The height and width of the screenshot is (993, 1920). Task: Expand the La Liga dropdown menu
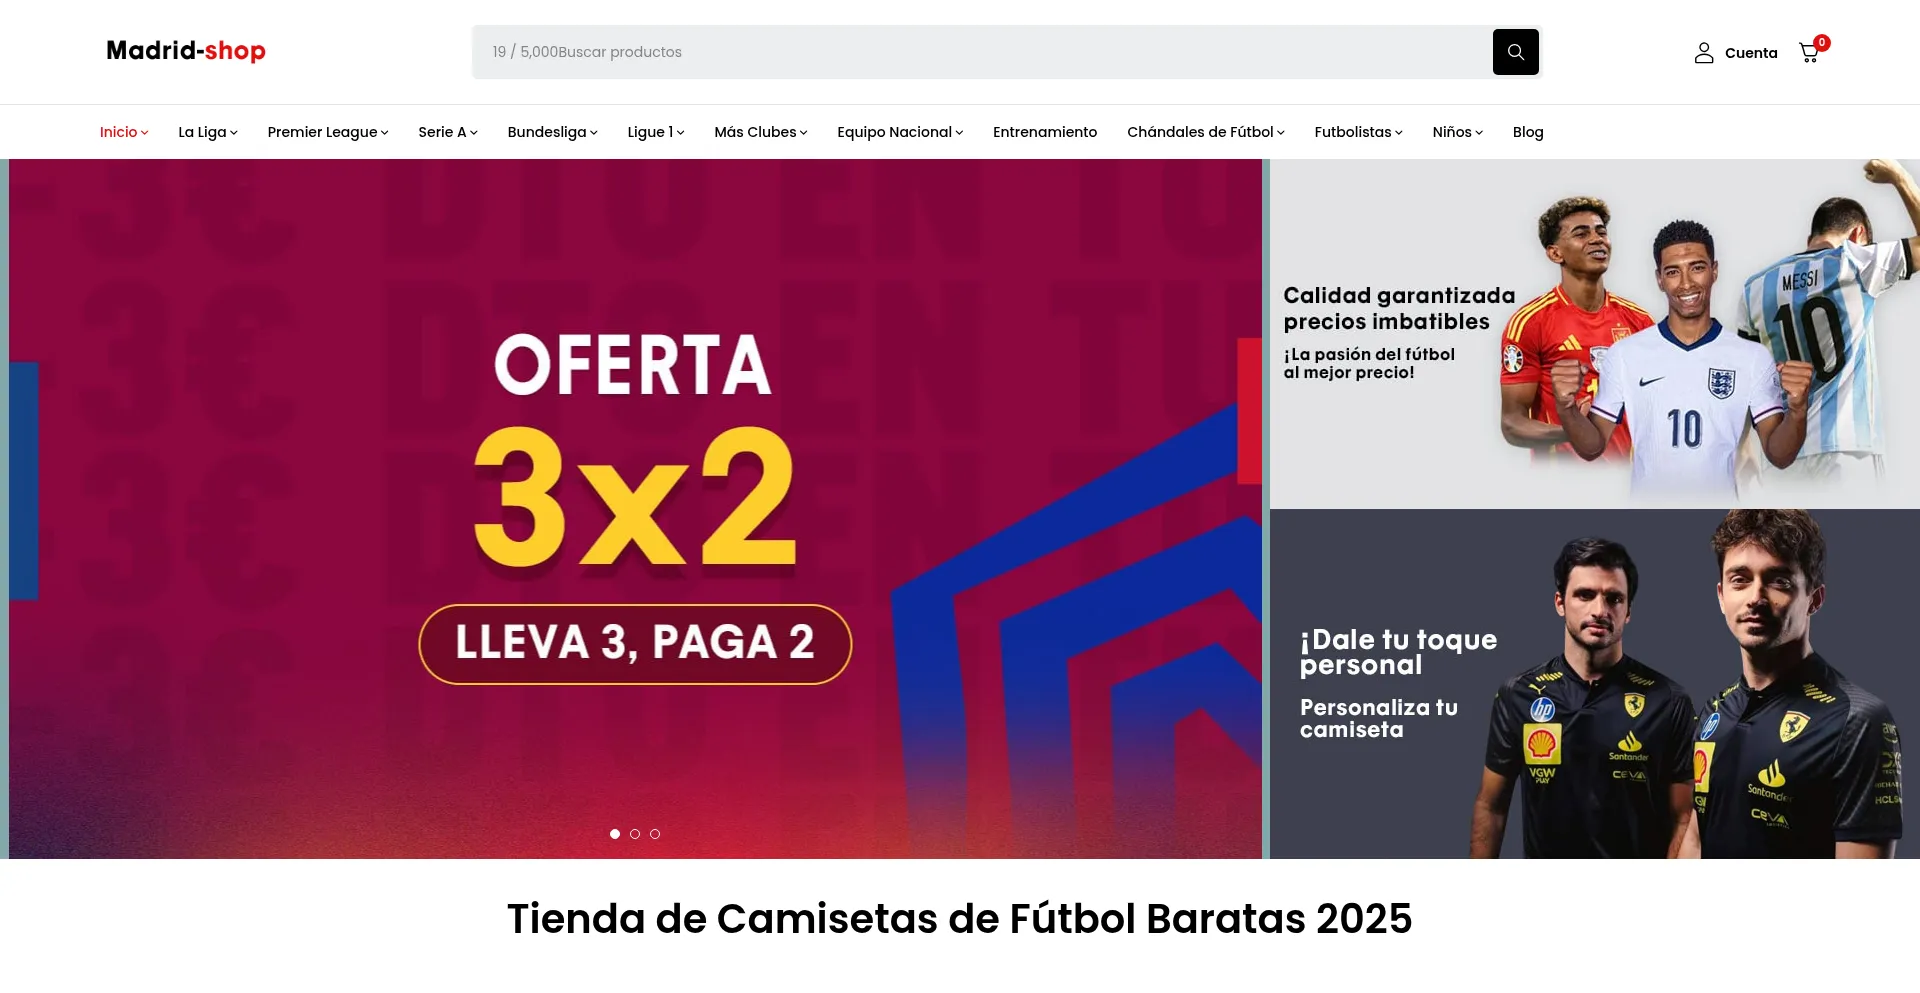tap(208, 132)
